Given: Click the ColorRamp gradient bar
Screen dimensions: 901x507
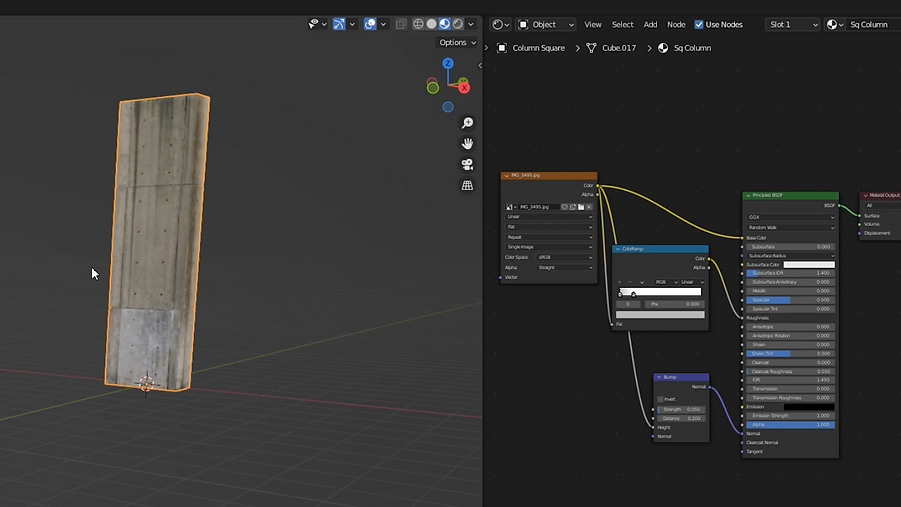Looking at the screenshot, I should coord(660,291).
